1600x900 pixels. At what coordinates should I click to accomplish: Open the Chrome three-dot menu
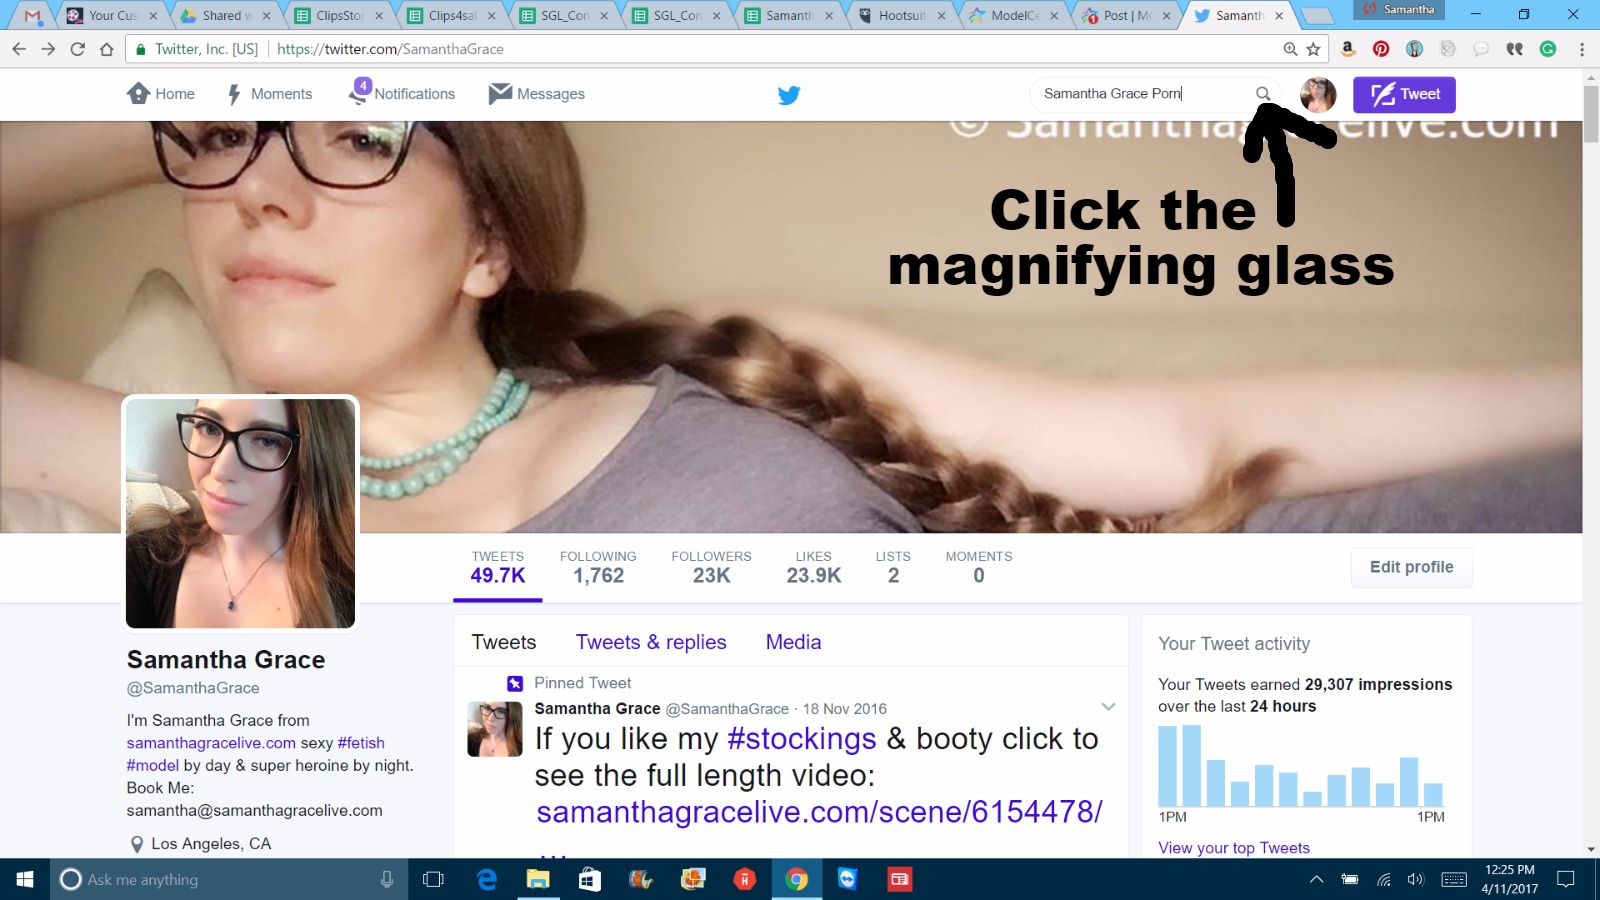[x=1581, y=49]
